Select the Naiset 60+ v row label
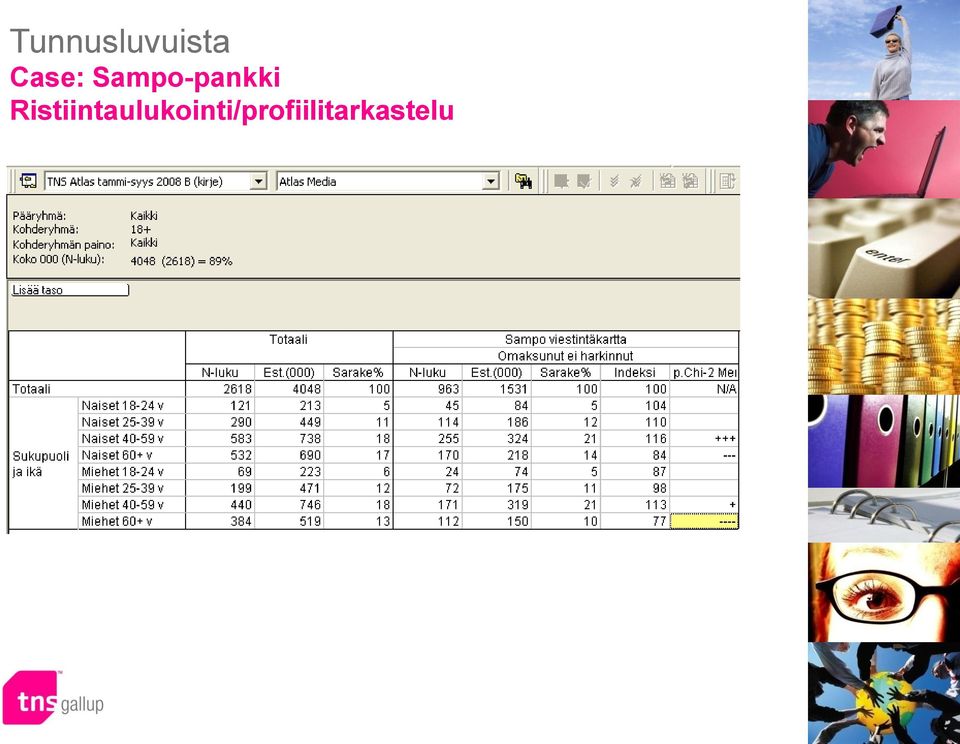Screen dimensions: 960x744 (x=132, y=455)
